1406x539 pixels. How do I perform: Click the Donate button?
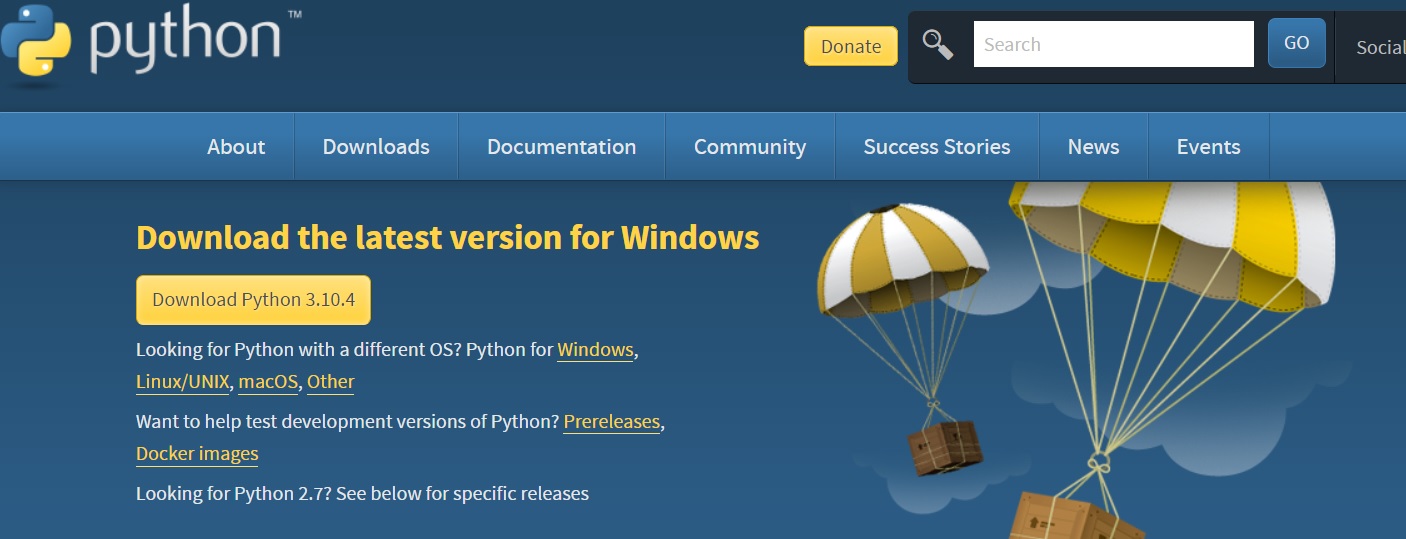[851, 46]
